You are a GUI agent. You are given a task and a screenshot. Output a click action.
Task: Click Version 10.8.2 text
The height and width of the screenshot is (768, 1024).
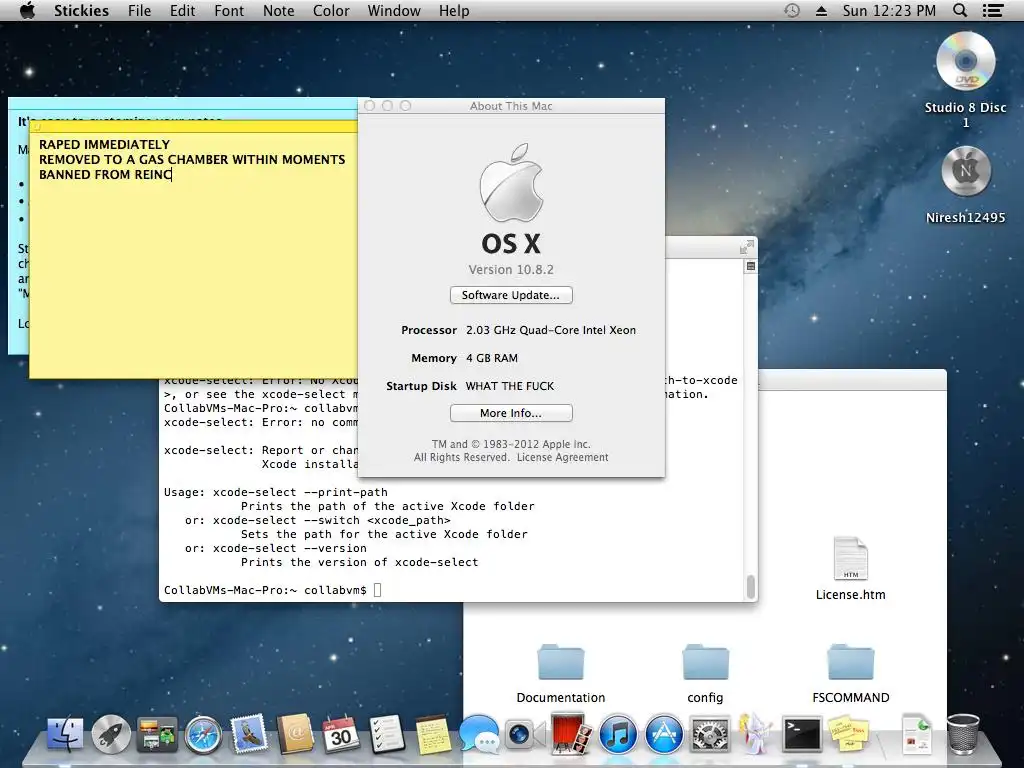511,269
